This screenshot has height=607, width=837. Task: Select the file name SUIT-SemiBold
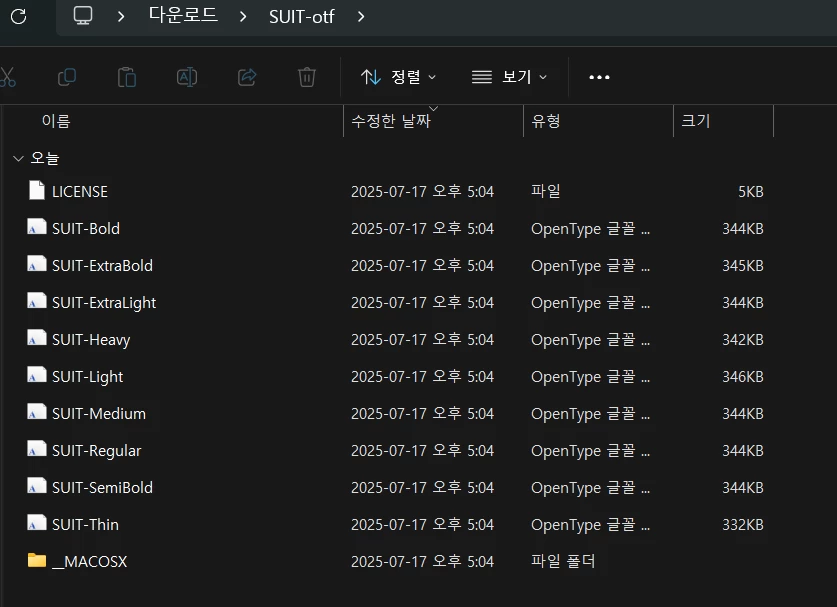point(102,487)
